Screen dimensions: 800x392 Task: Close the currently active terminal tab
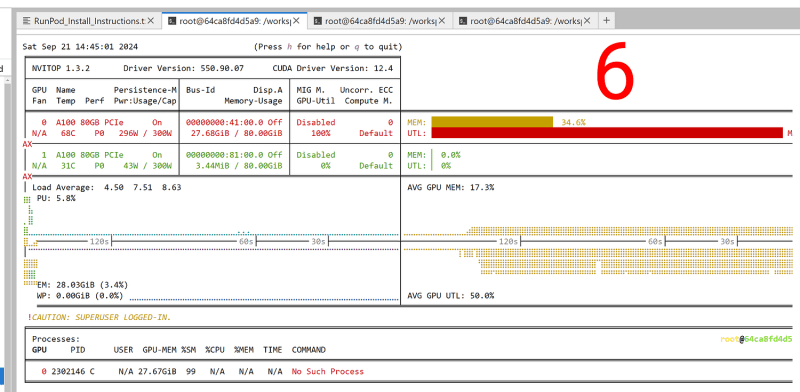tap(296, 21)
